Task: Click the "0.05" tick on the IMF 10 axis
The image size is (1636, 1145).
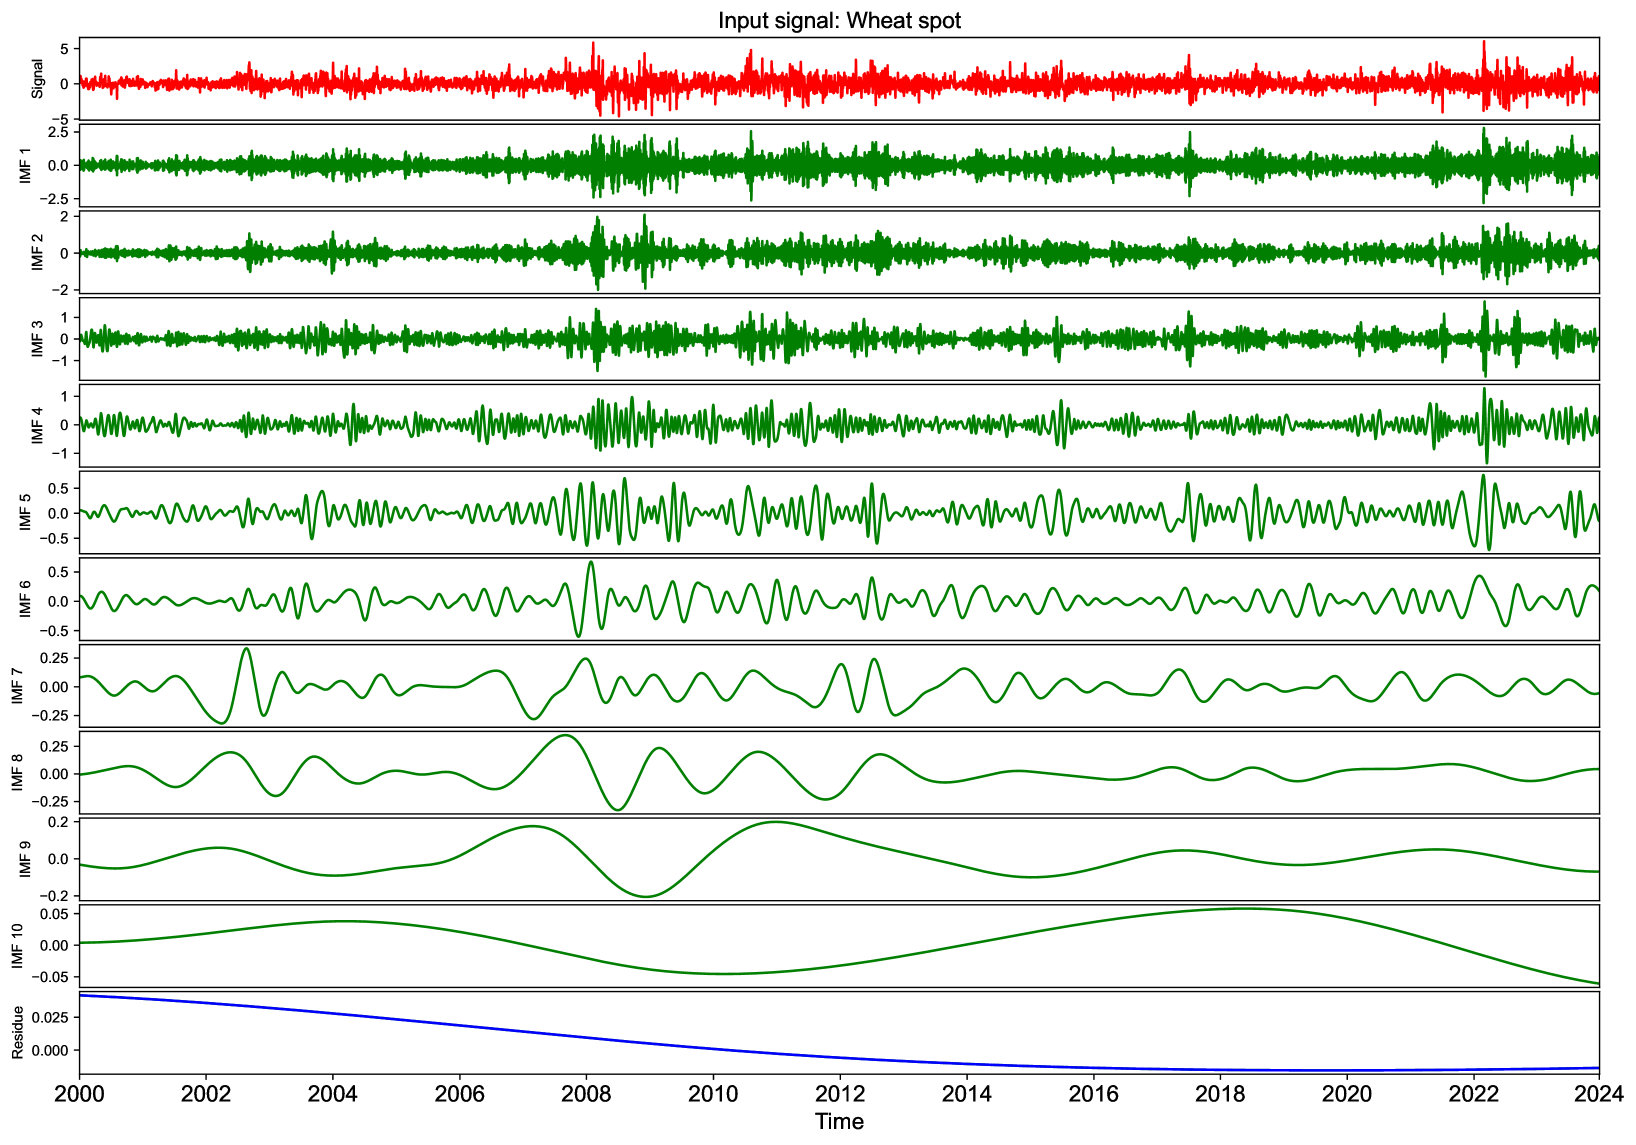Action: 56,914
